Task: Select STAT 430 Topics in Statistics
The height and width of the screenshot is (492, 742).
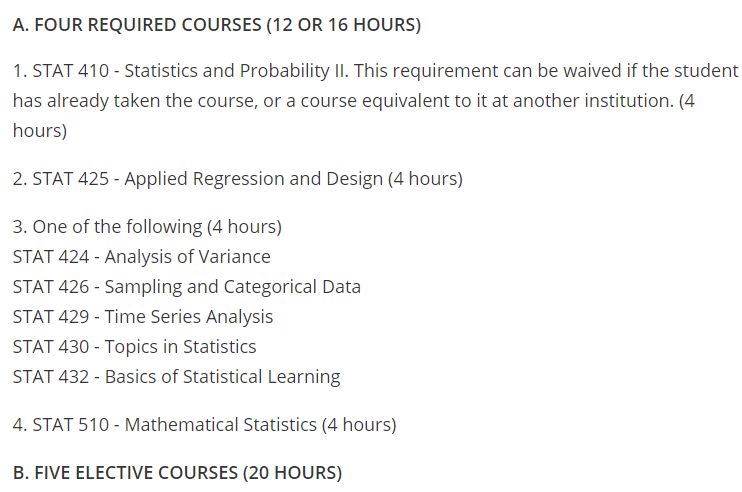Action: coord(134,347)
